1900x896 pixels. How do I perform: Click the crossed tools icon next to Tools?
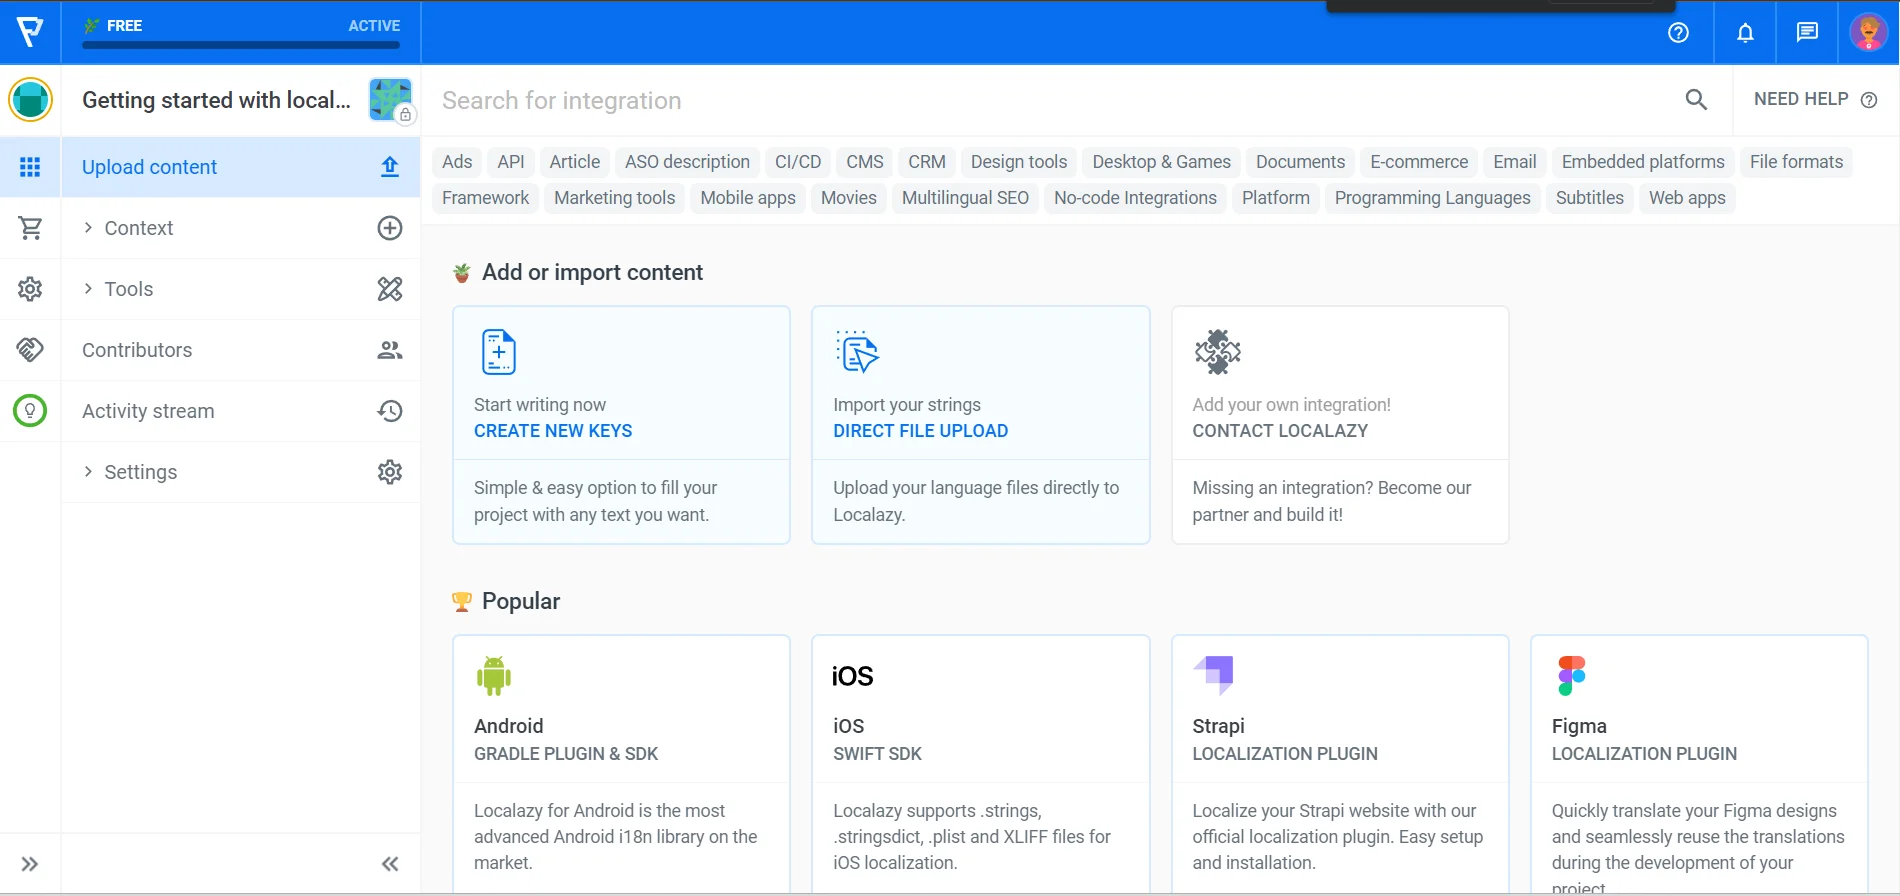[390, 289]
